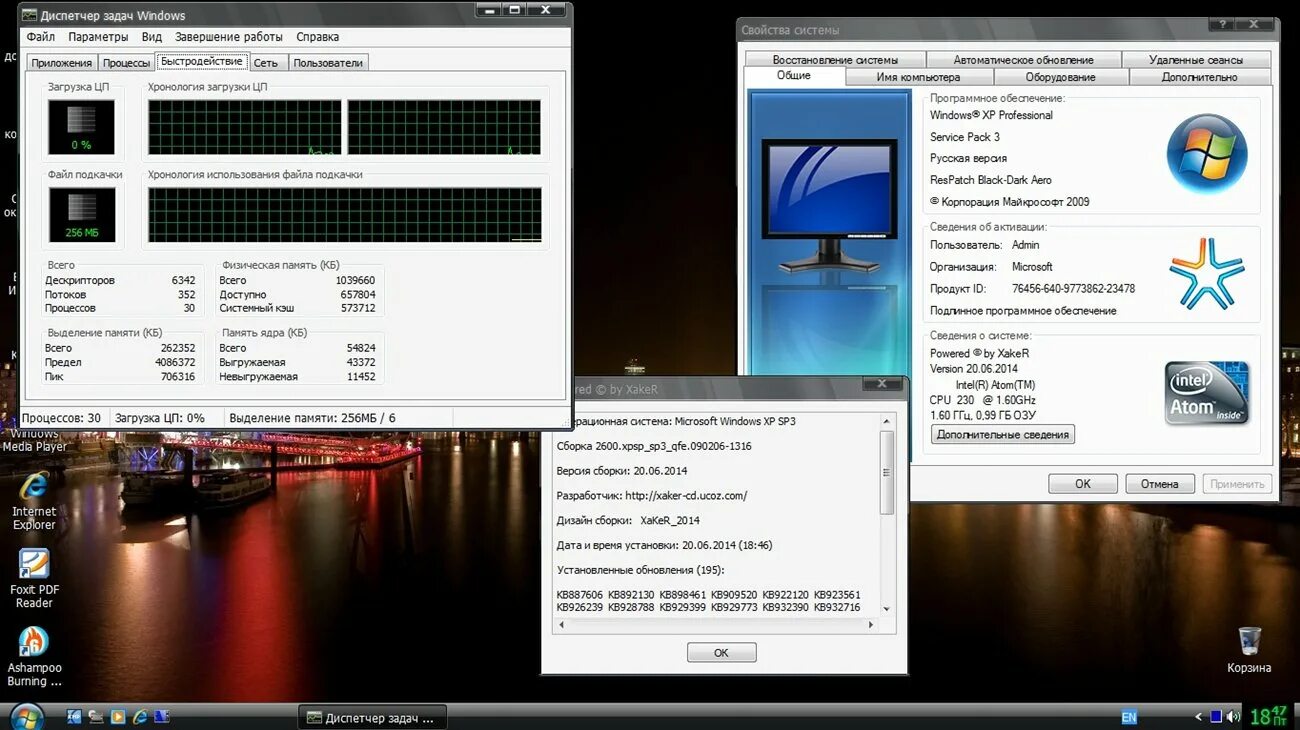Click the Диспетчер задач taskbar button
The width and height of the screenshot is (1300, 730).
pos(372,717)
